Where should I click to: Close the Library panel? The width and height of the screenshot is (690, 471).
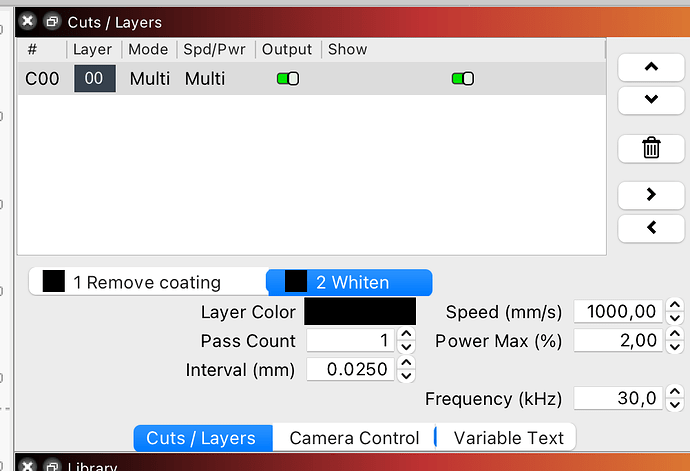28,466
